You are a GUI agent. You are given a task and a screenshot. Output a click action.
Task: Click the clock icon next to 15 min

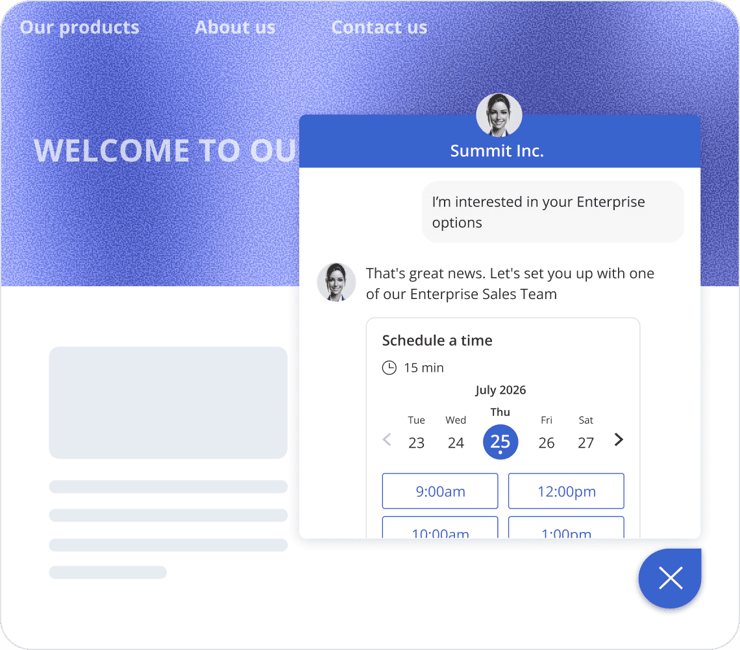[389, 367]
